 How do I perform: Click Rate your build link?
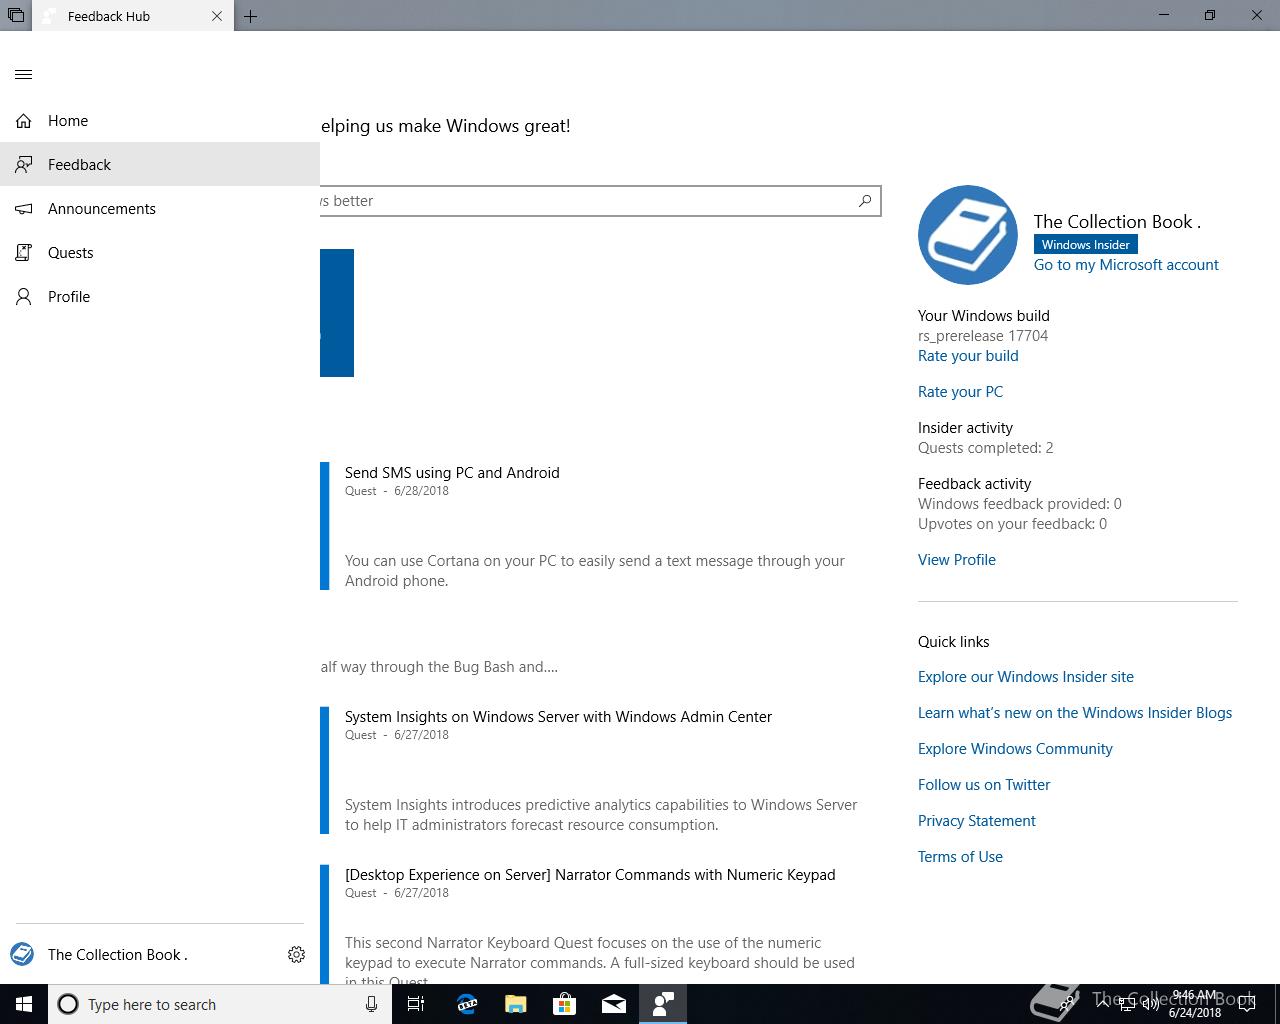pos(968,356)
